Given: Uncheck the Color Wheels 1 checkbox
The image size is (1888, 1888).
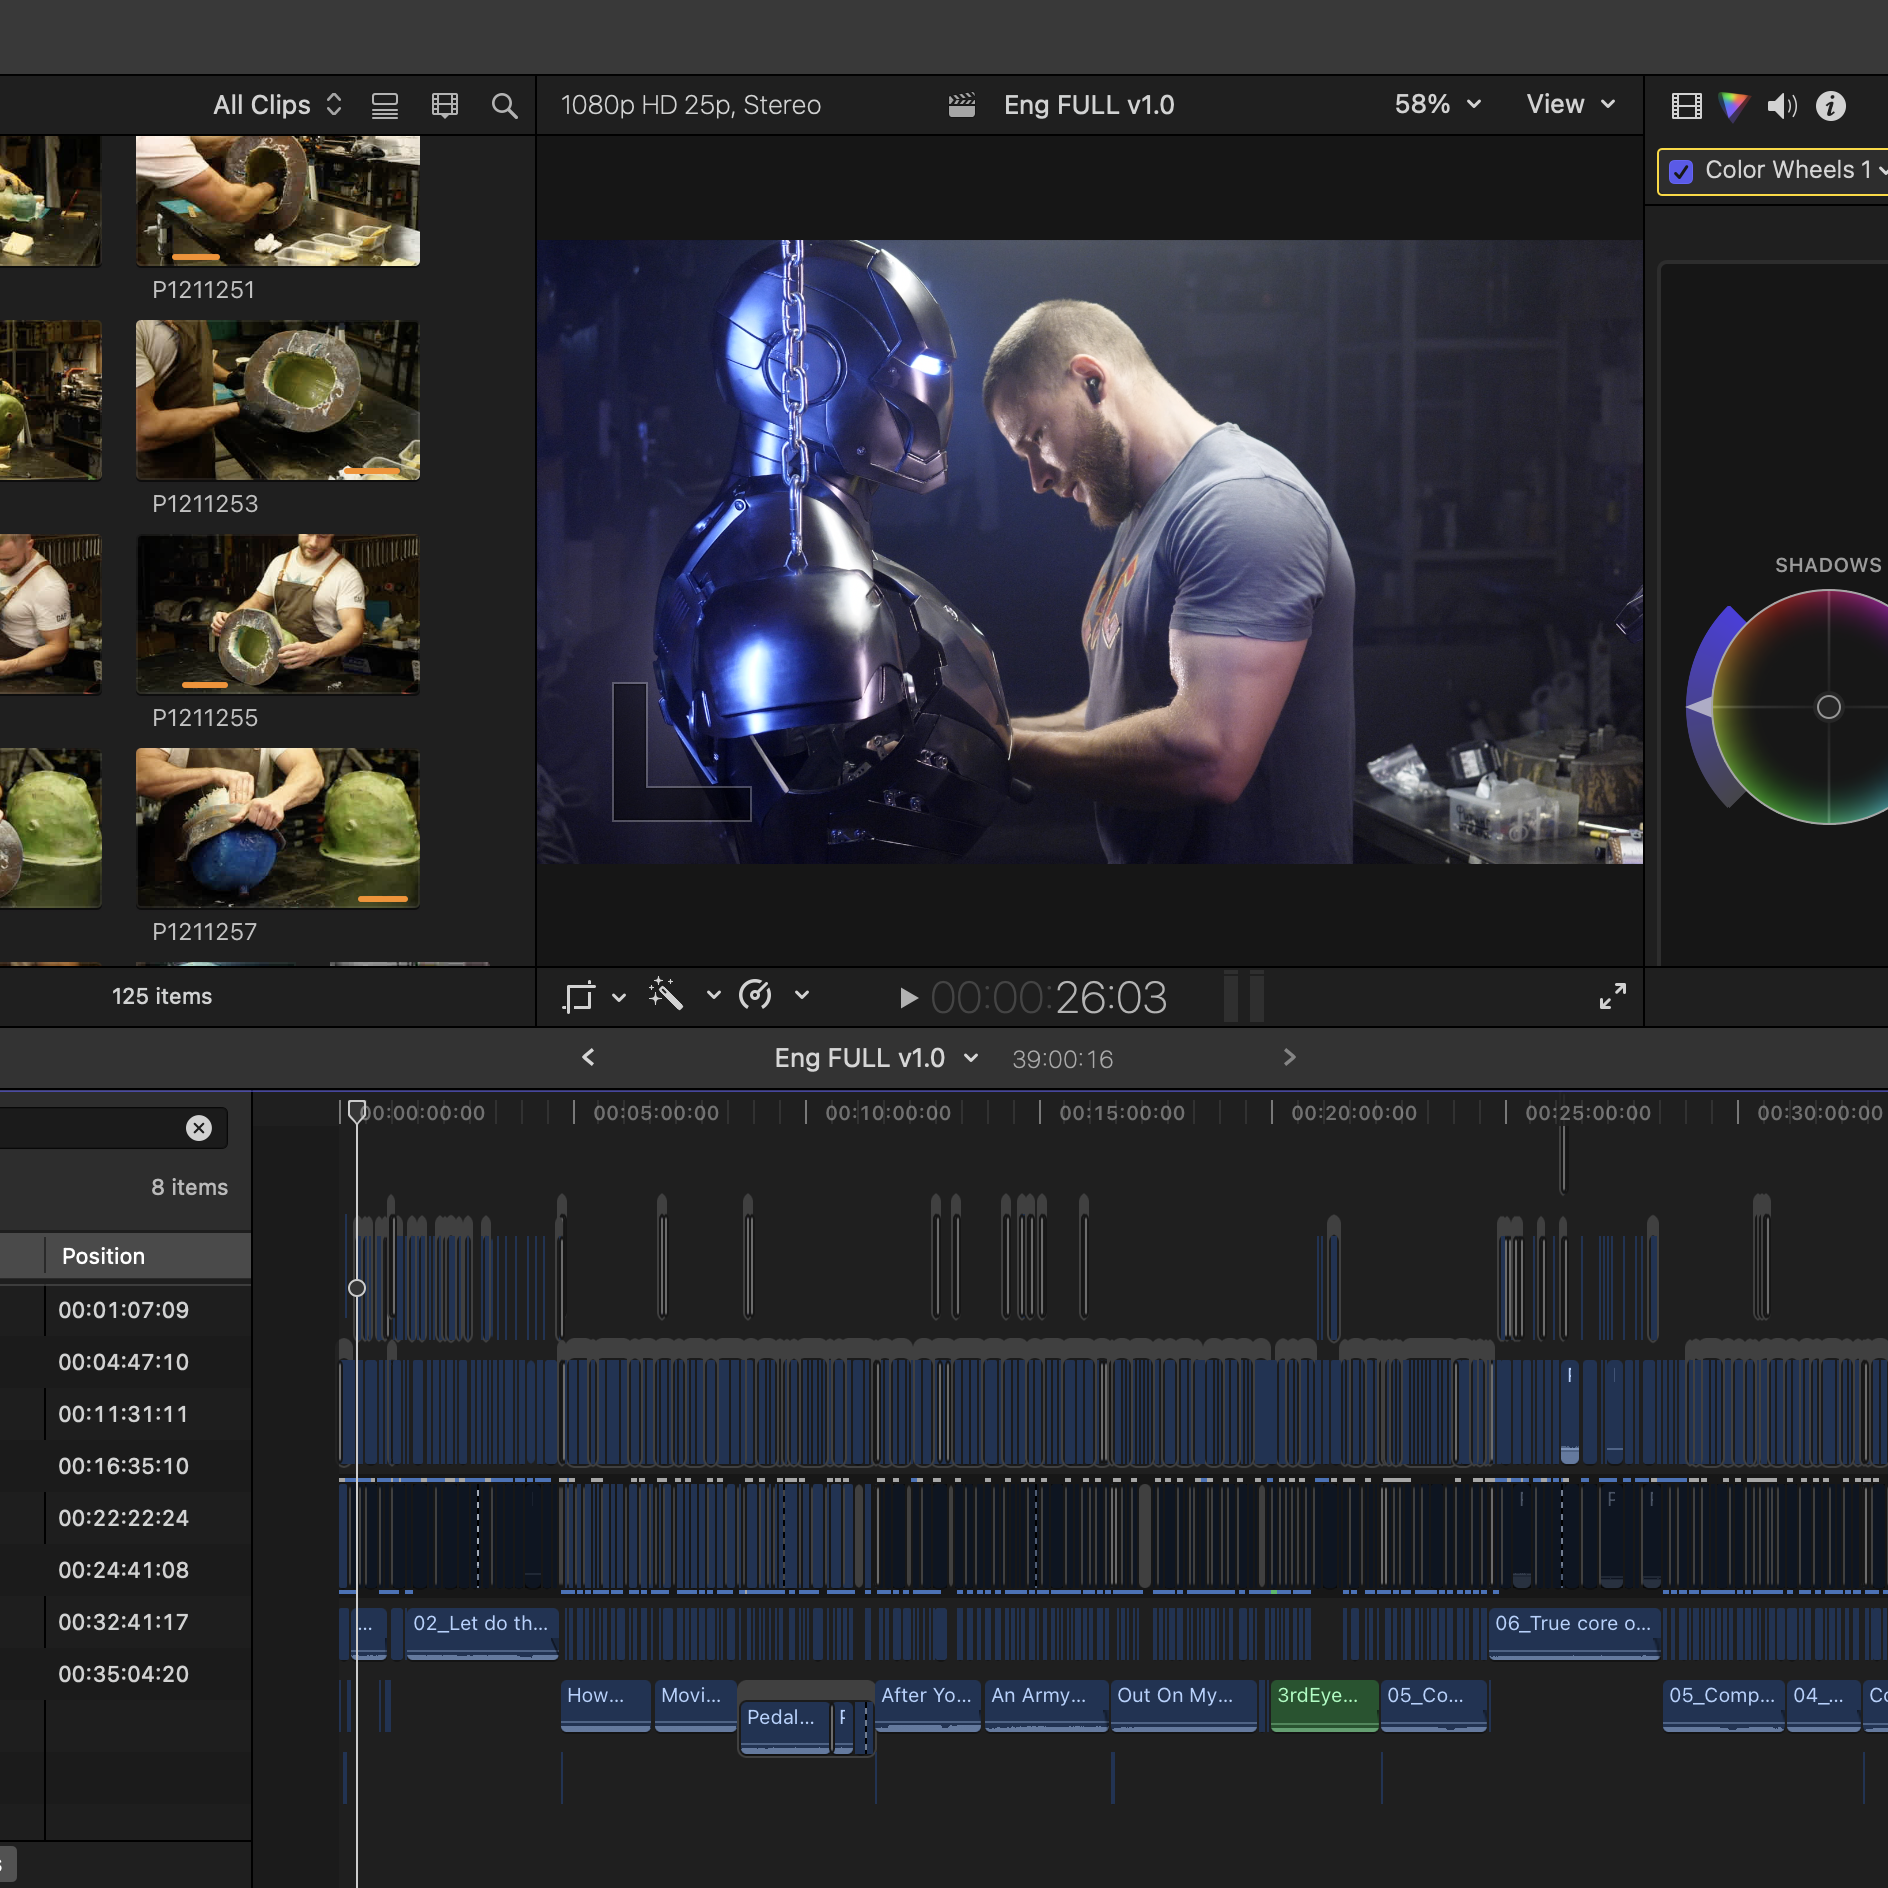Looking at the screenshot, I should [x=1682, y=171].
